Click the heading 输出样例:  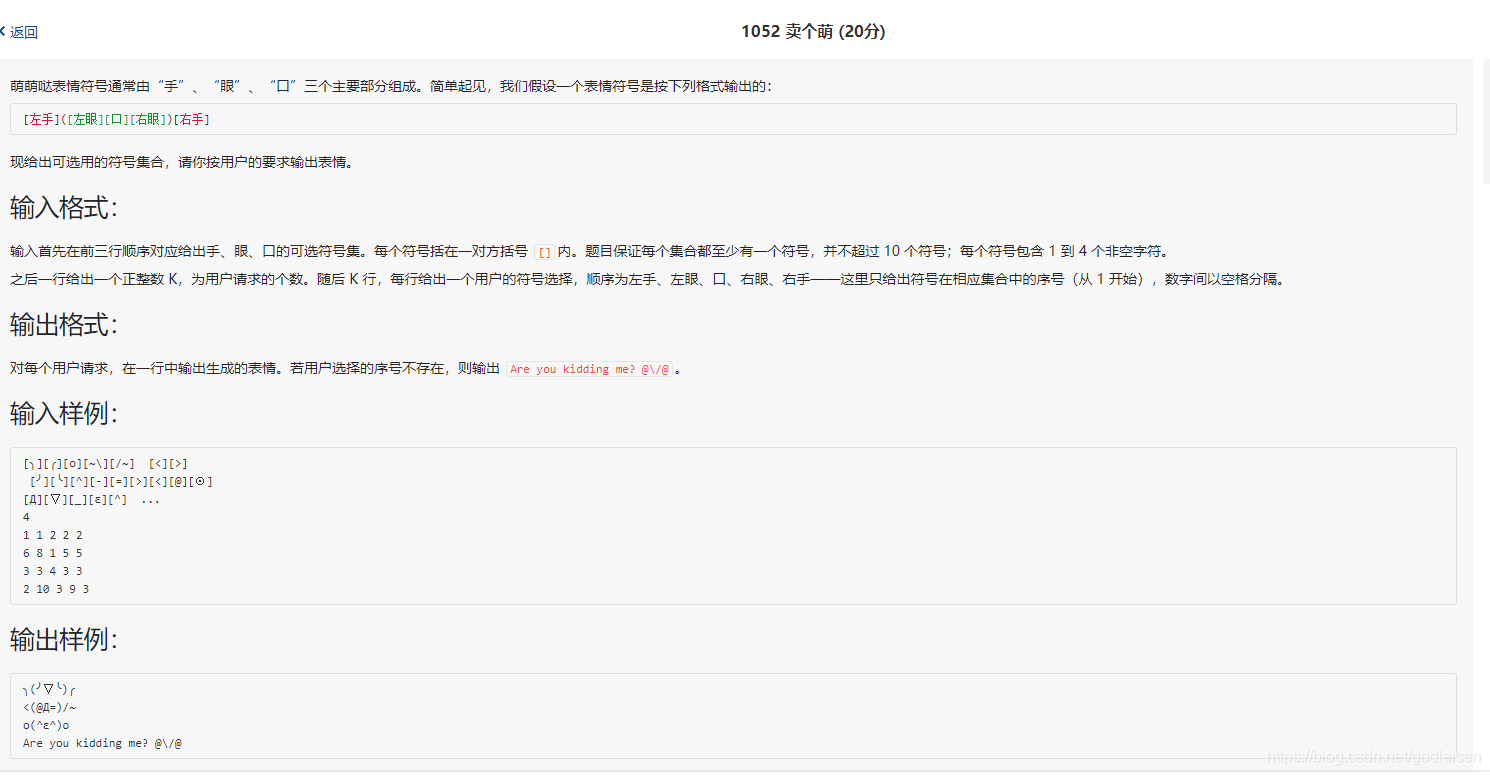tap(64, 639)
